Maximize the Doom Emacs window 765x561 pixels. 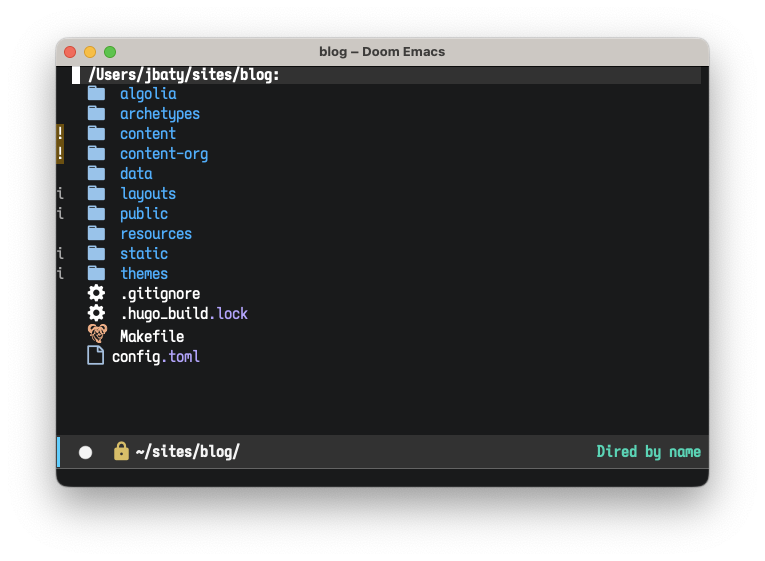point(110,52)
